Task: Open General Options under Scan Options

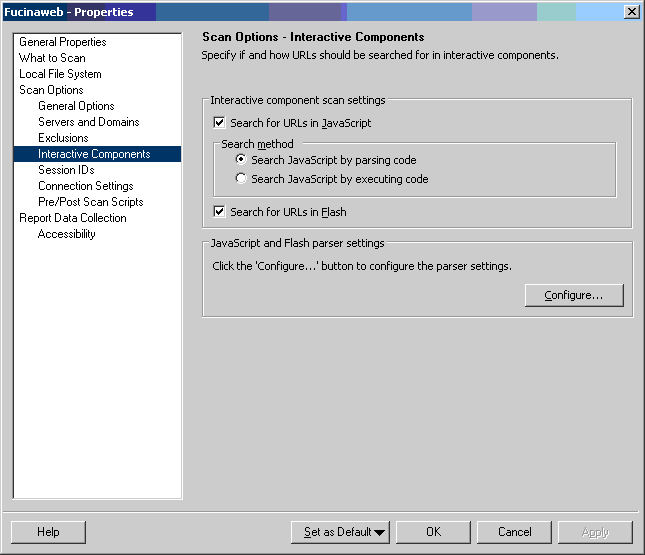Action: pyautogui.click(x=76, y=106)
